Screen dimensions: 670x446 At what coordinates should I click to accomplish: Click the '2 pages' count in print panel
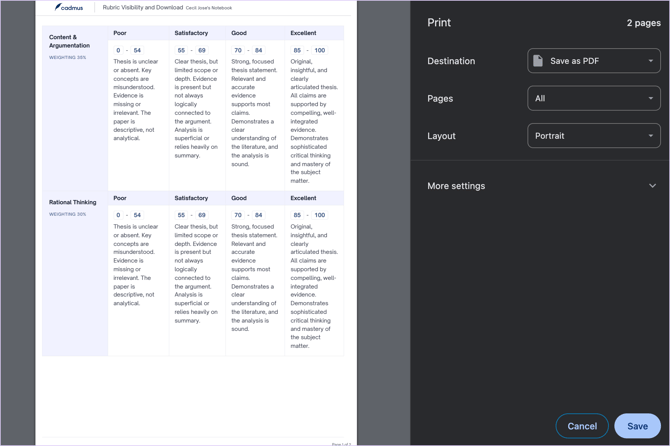pyautogui.click(x=643, y=23)
